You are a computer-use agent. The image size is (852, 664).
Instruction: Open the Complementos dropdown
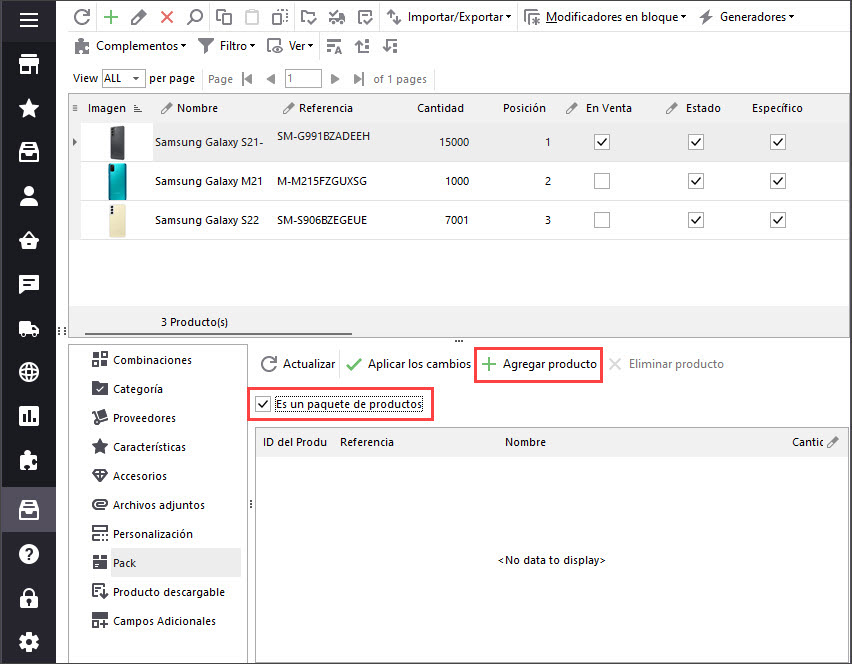coord(130,46)
